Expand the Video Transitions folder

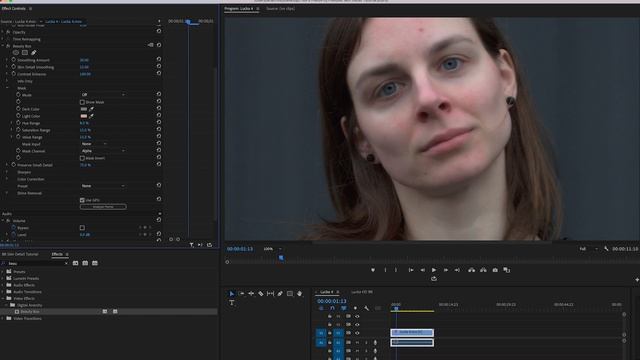pos(3,318)
